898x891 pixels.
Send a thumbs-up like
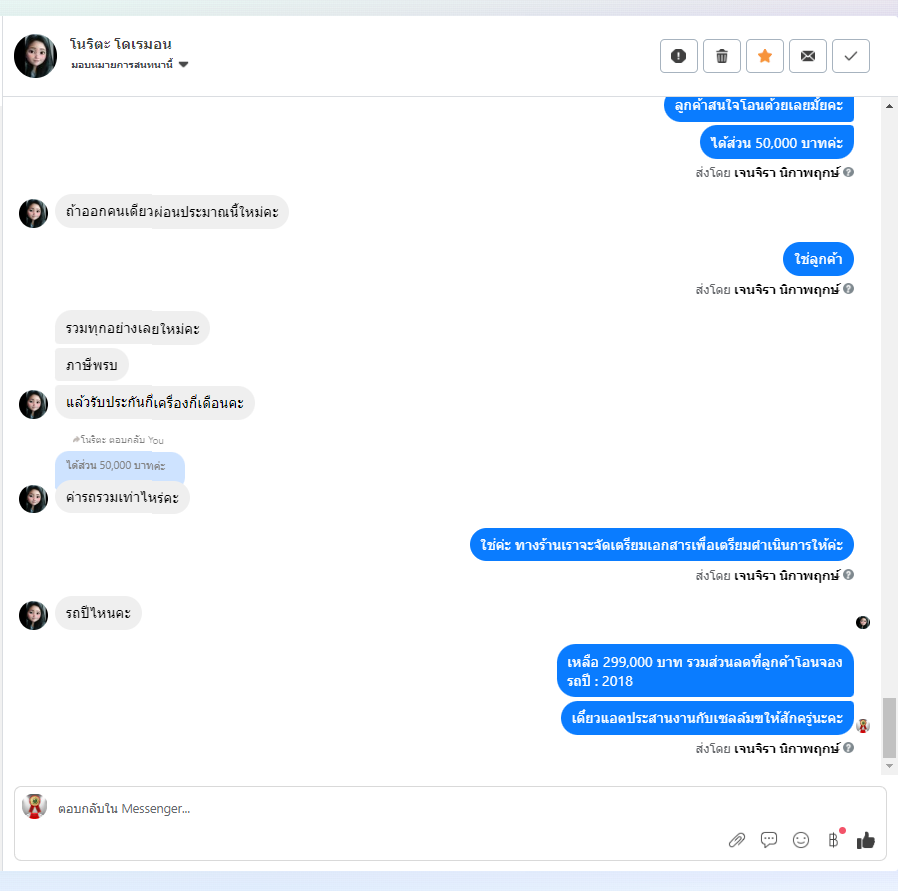coord(865,840)
